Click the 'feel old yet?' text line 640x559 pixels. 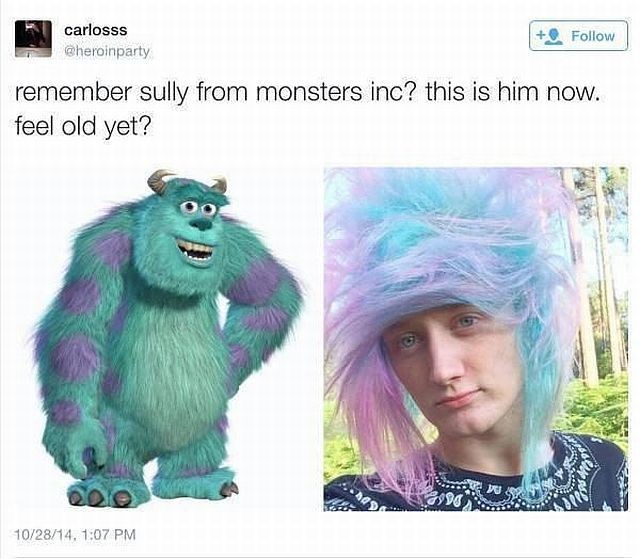83,126
